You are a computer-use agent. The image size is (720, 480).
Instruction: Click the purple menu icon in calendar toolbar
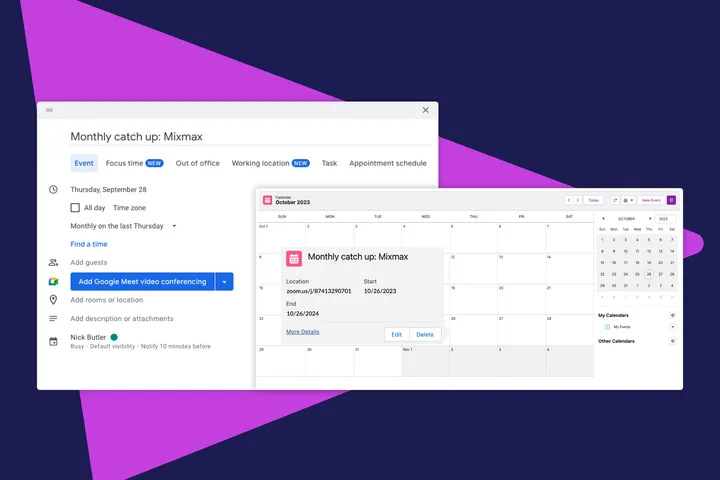671,200
